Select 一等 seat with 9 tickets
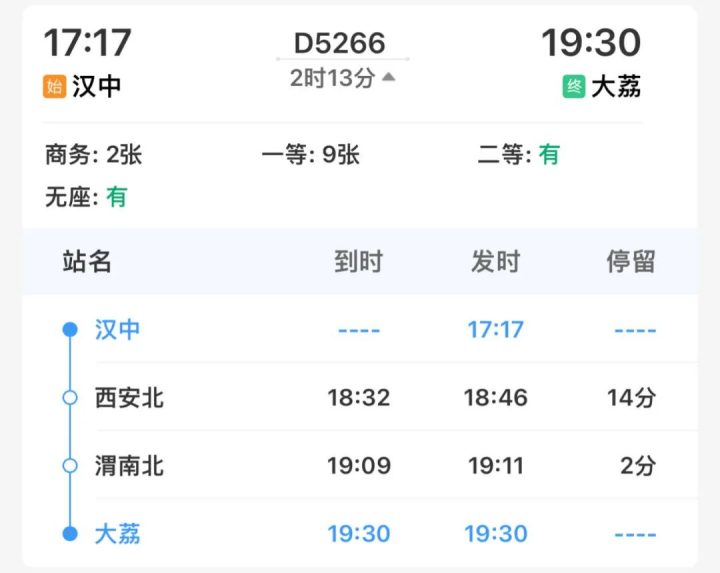720x573 pixels. [310, 155]
